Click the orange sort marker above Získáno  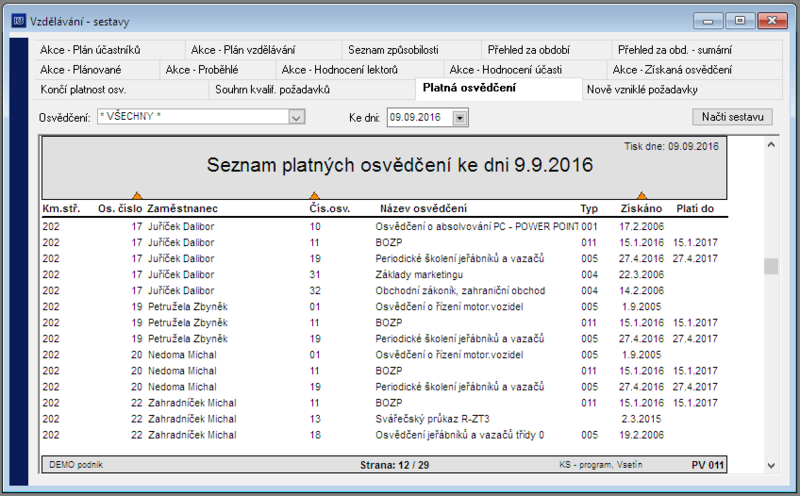[x=642, y=195]
